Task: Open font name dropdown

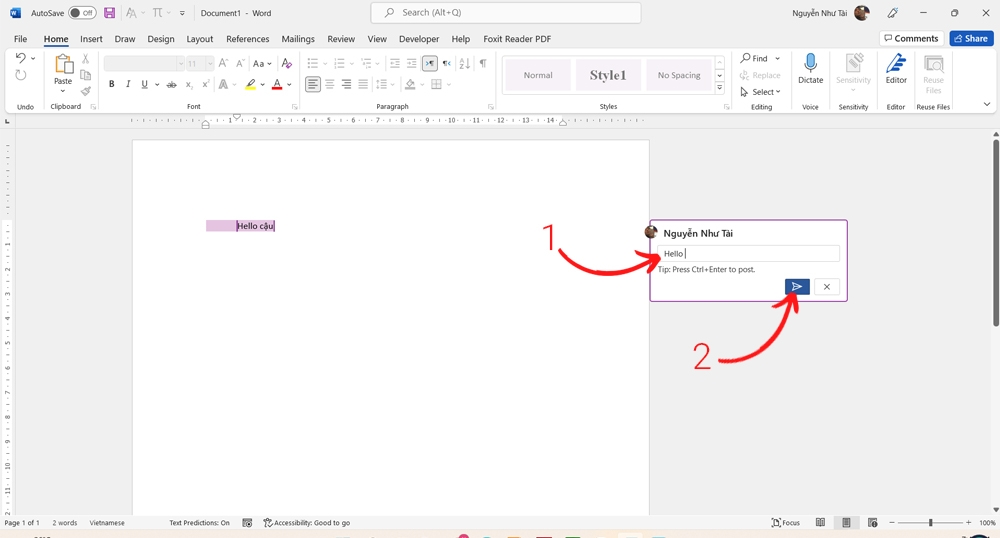Action: click(x=180, y=63)
